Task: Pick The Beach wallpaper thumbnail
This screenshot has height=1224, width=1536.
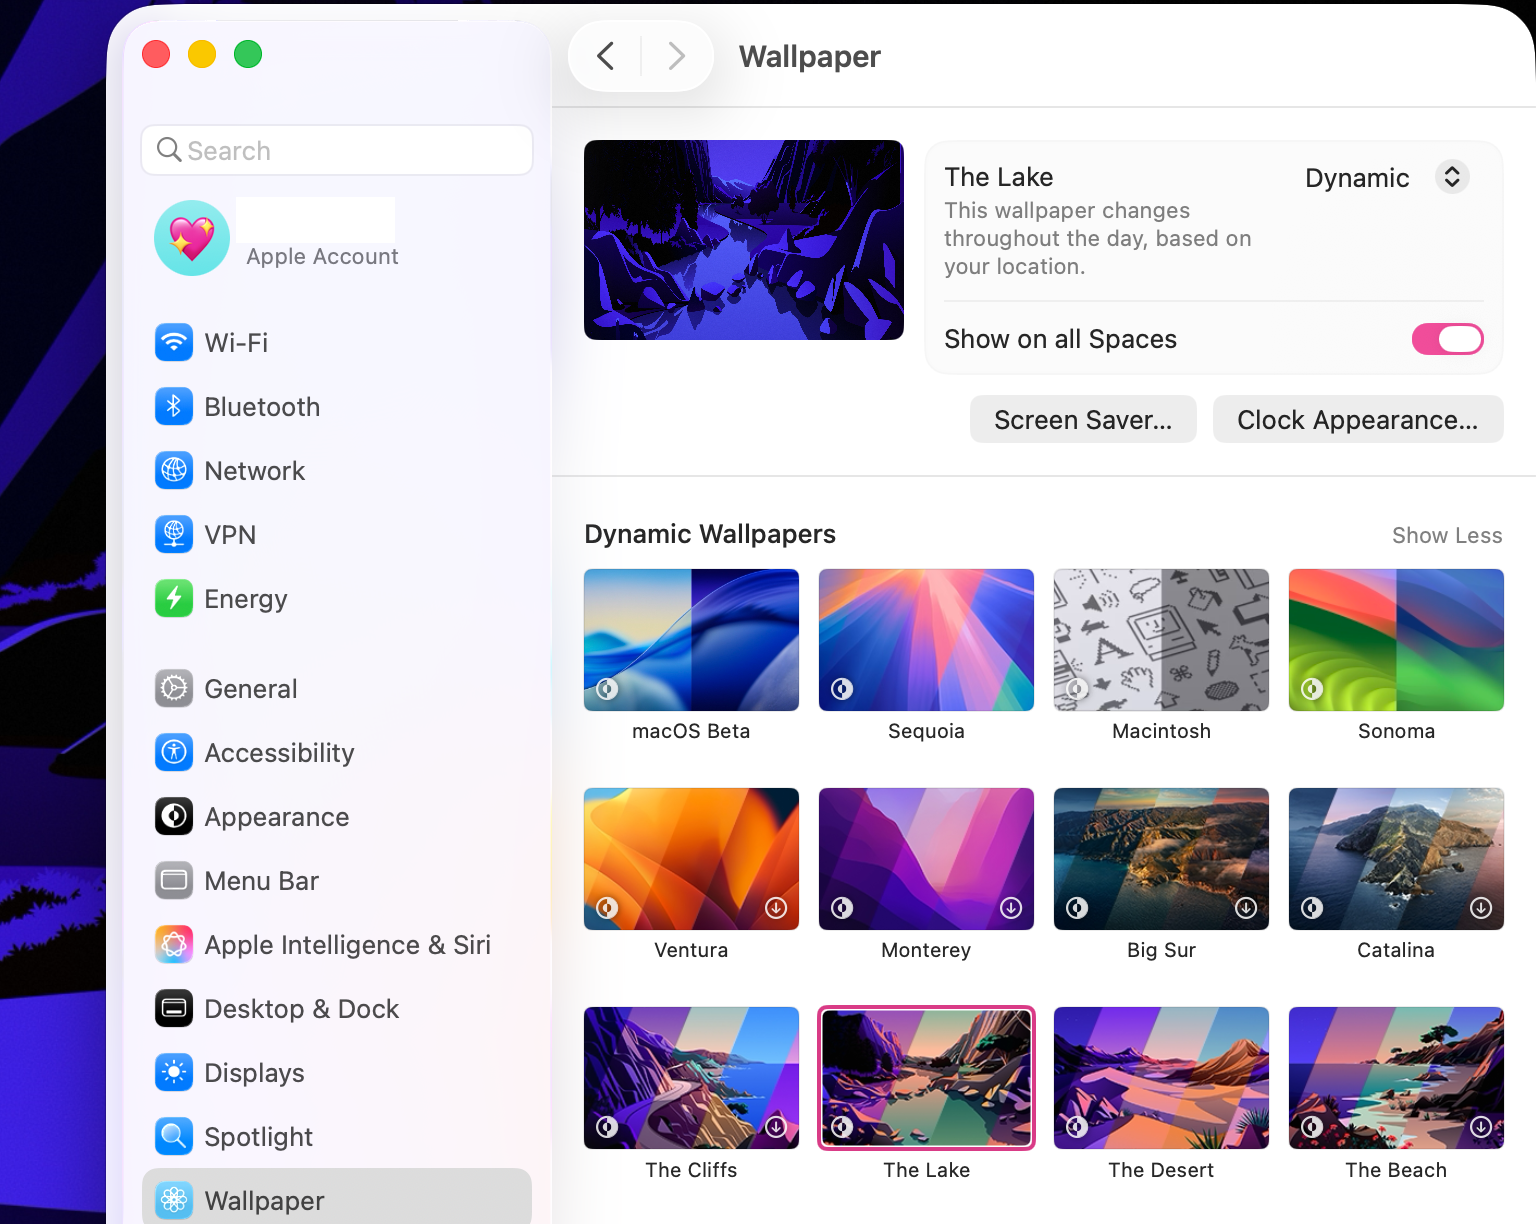Action: 1396,1078
